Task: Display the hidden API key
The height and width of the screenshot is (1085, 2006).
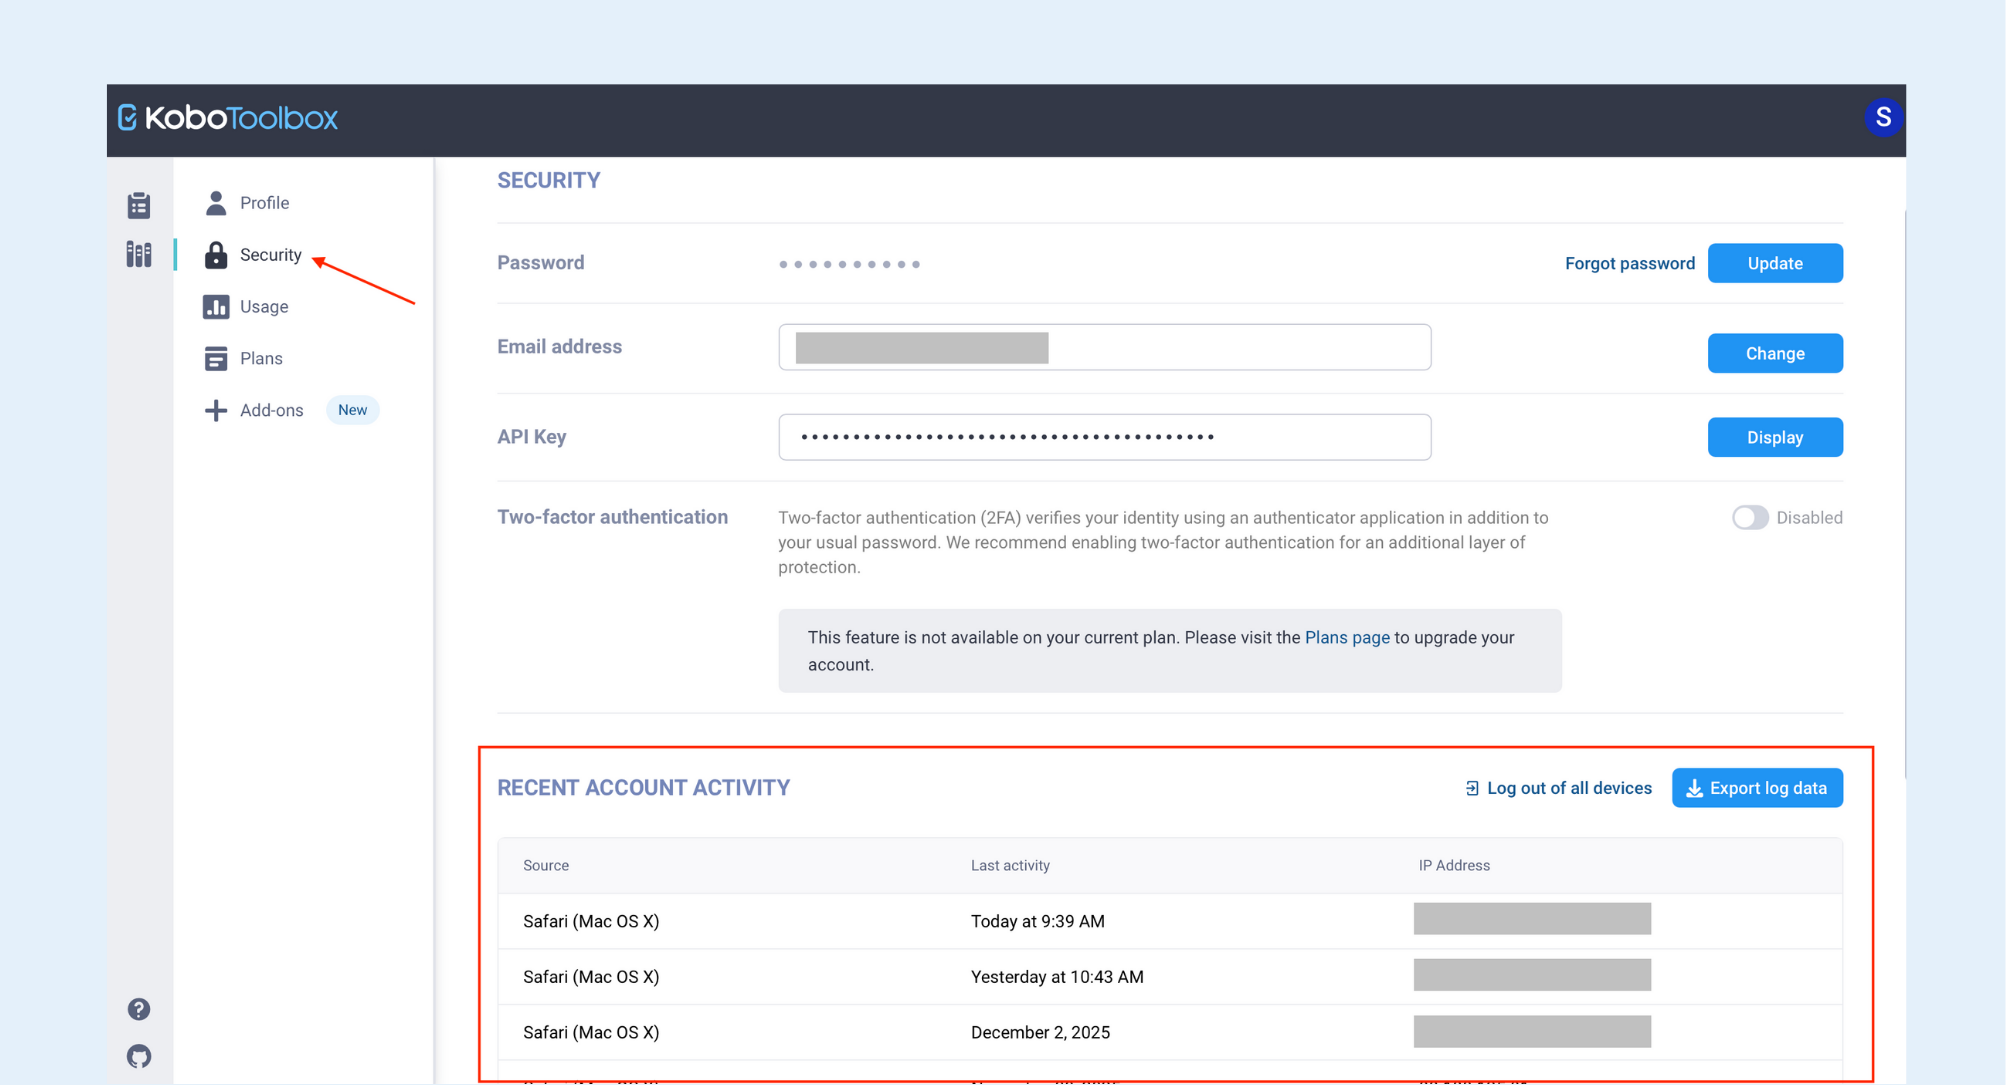Action: point(1775,437)
